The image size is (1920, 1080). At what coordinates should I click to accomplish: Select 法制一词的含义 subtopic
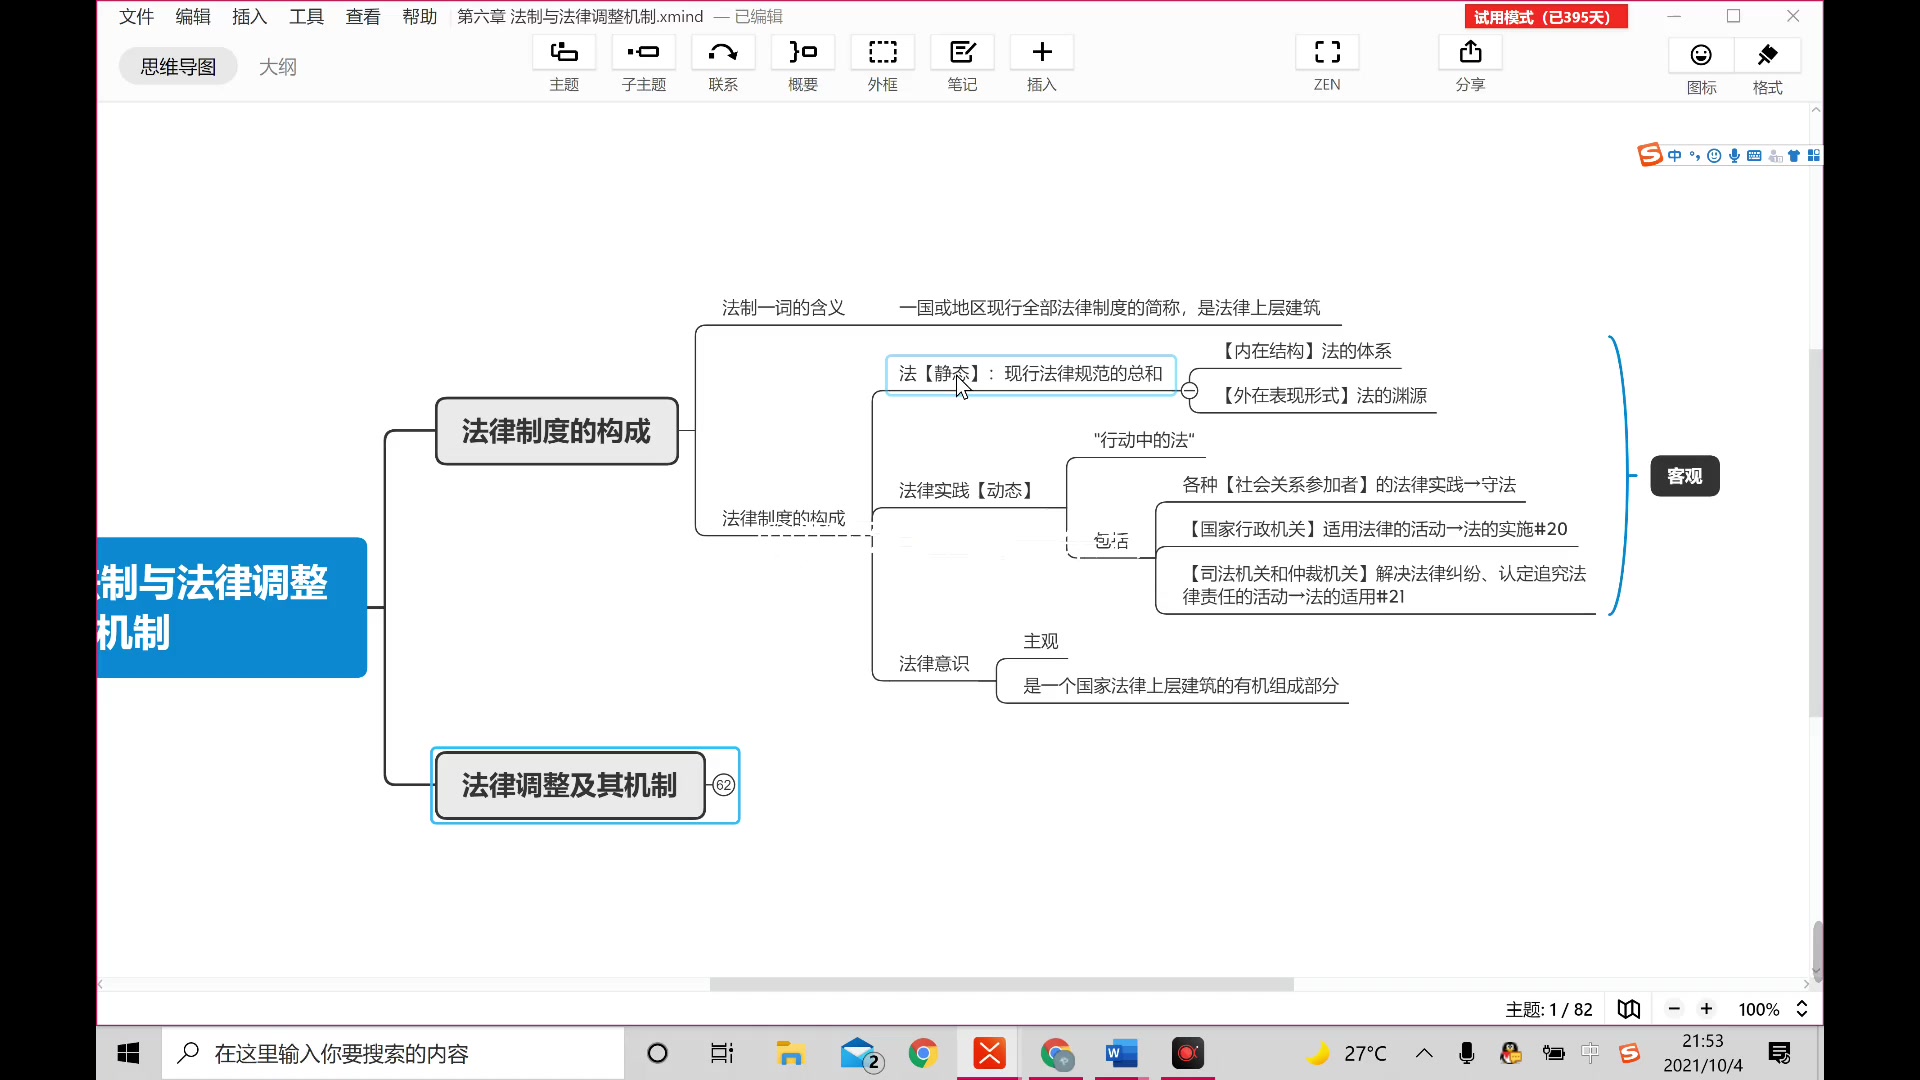(x=783, y=308)
